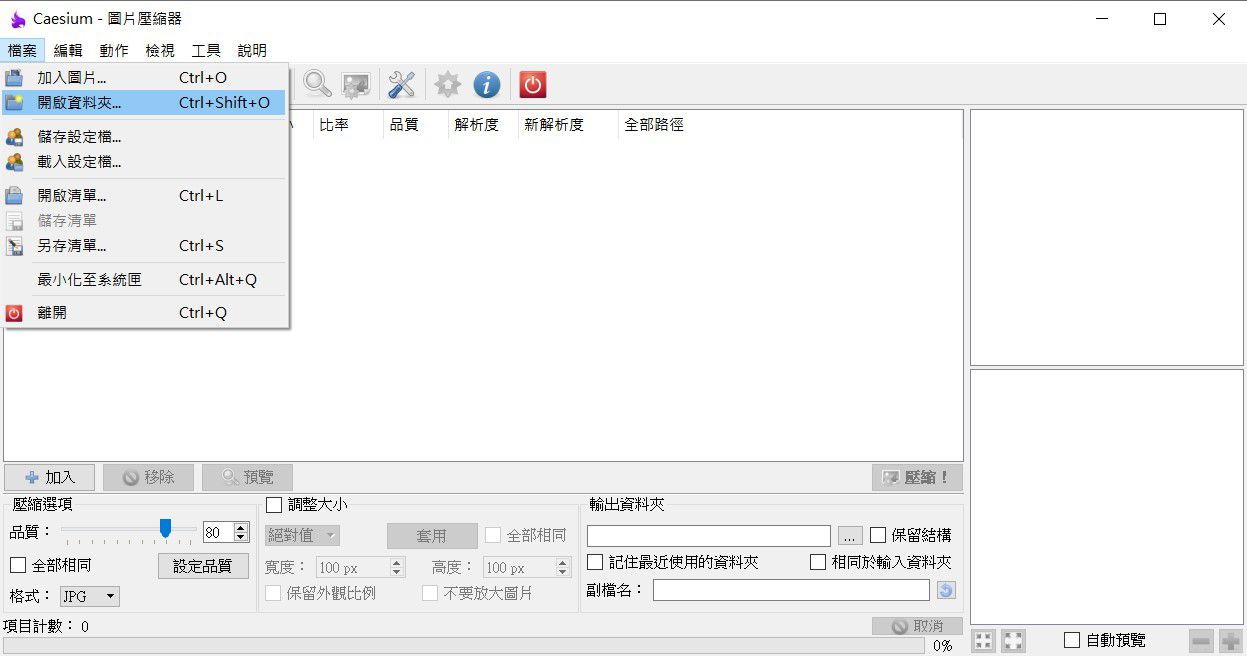Click the 預覽 button below the list
The image size is (1247, 656).
tap(247, 478)
